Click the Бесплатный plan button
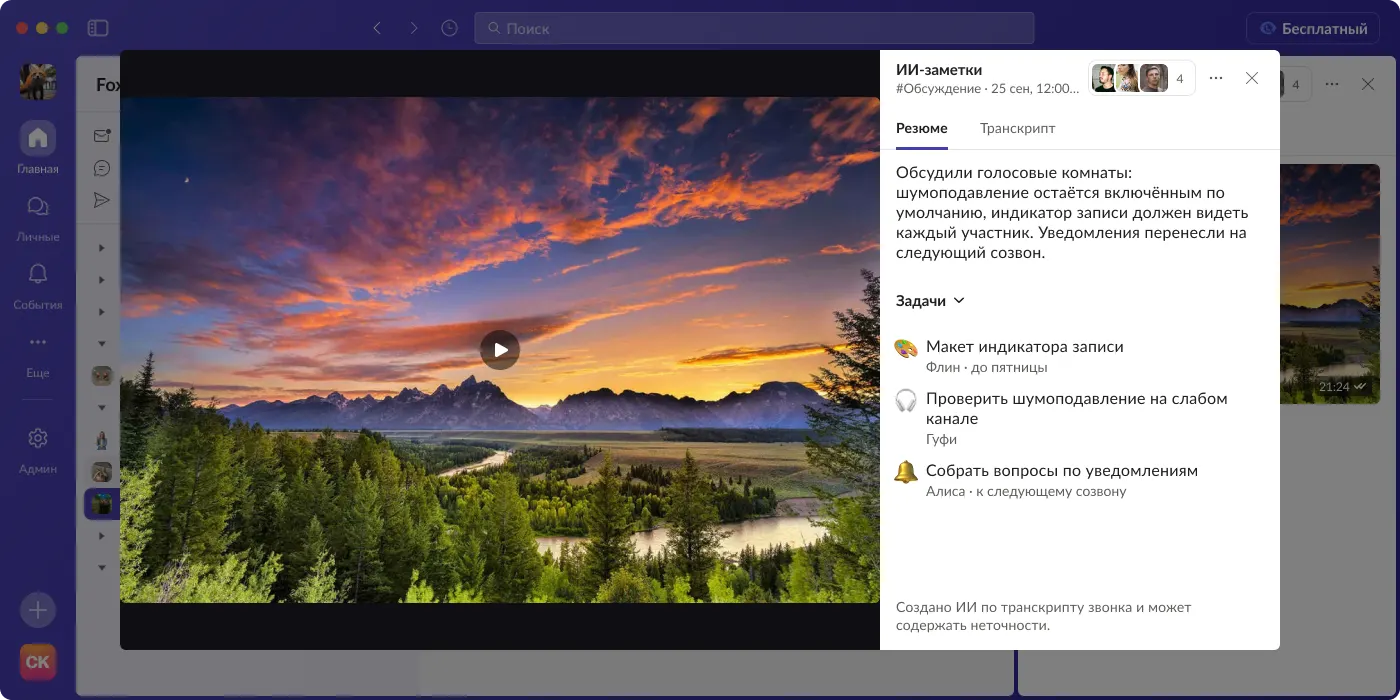This screenshot has width=1400, height=700. pyautogui.click(x=1312, y=28)
